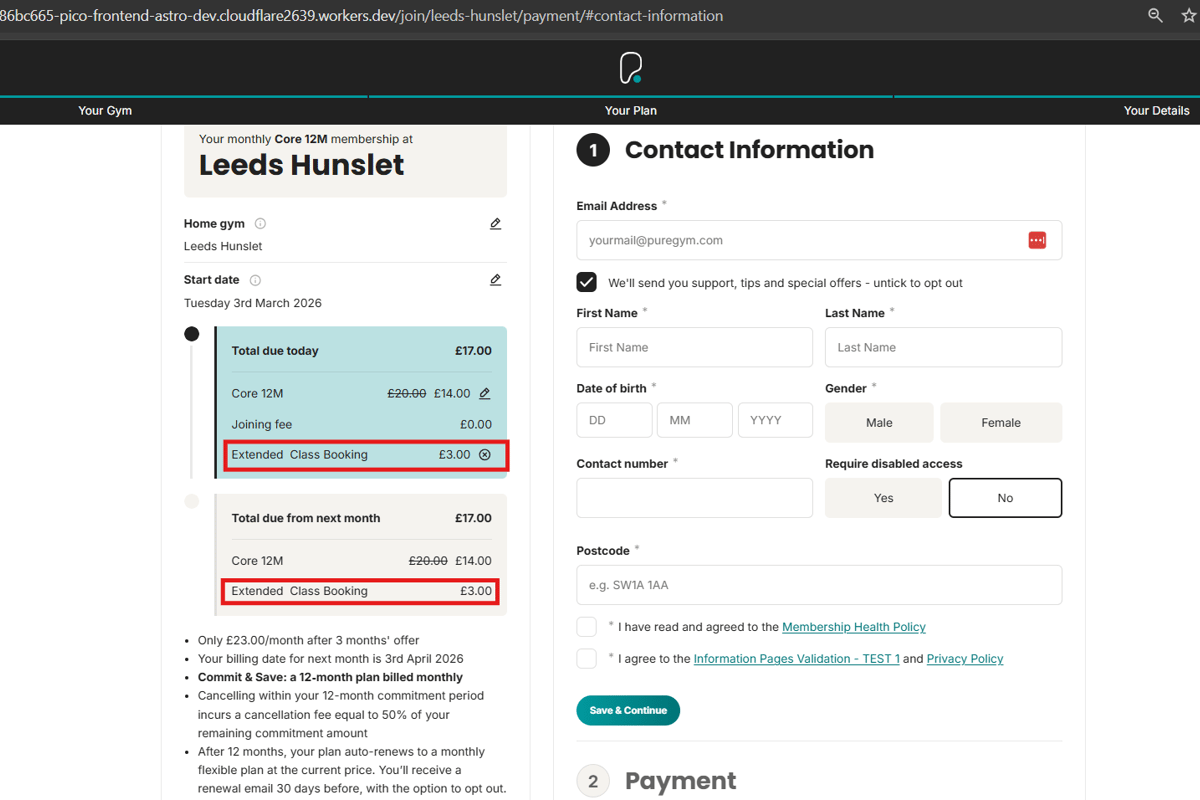Screen dimensions: 1200x800
Task: Click the MM date of birth field
Action: pos(695,420)
